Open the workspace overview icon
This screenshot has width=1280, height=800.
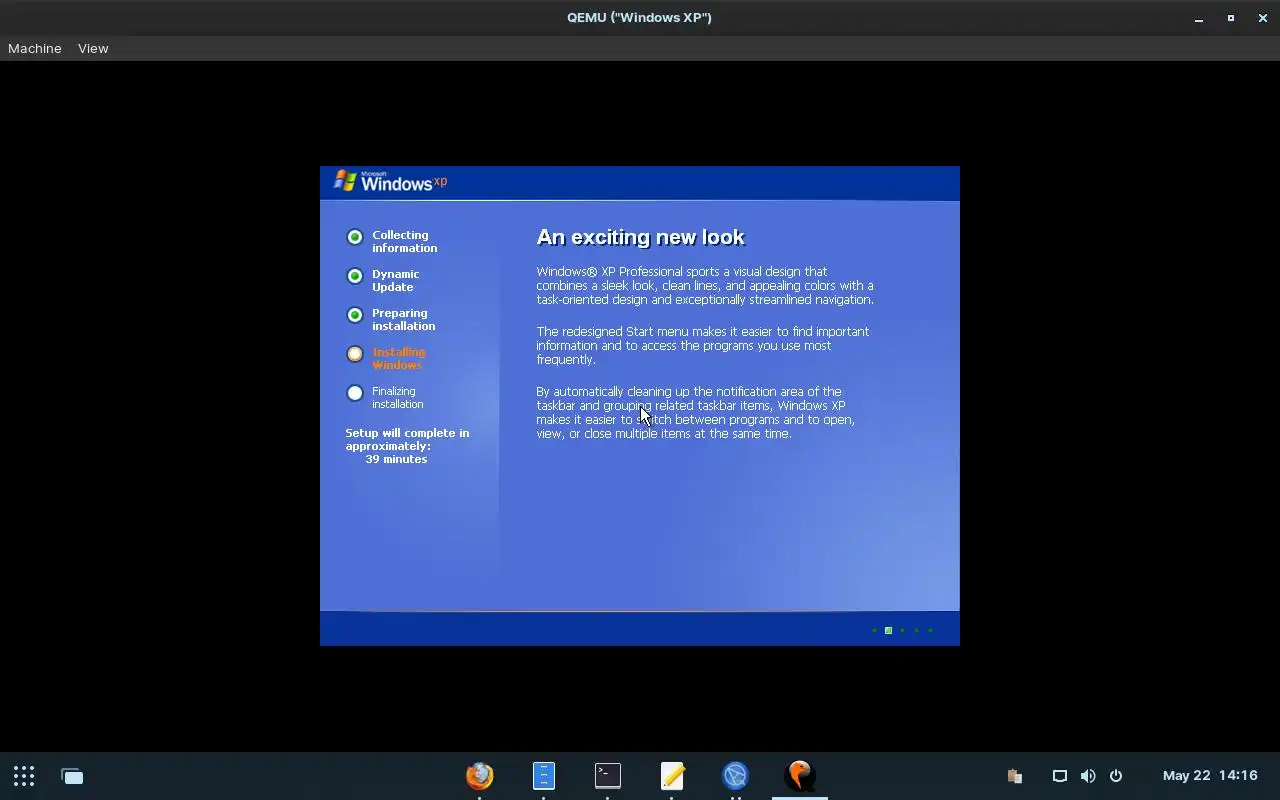tap(72, 776)
